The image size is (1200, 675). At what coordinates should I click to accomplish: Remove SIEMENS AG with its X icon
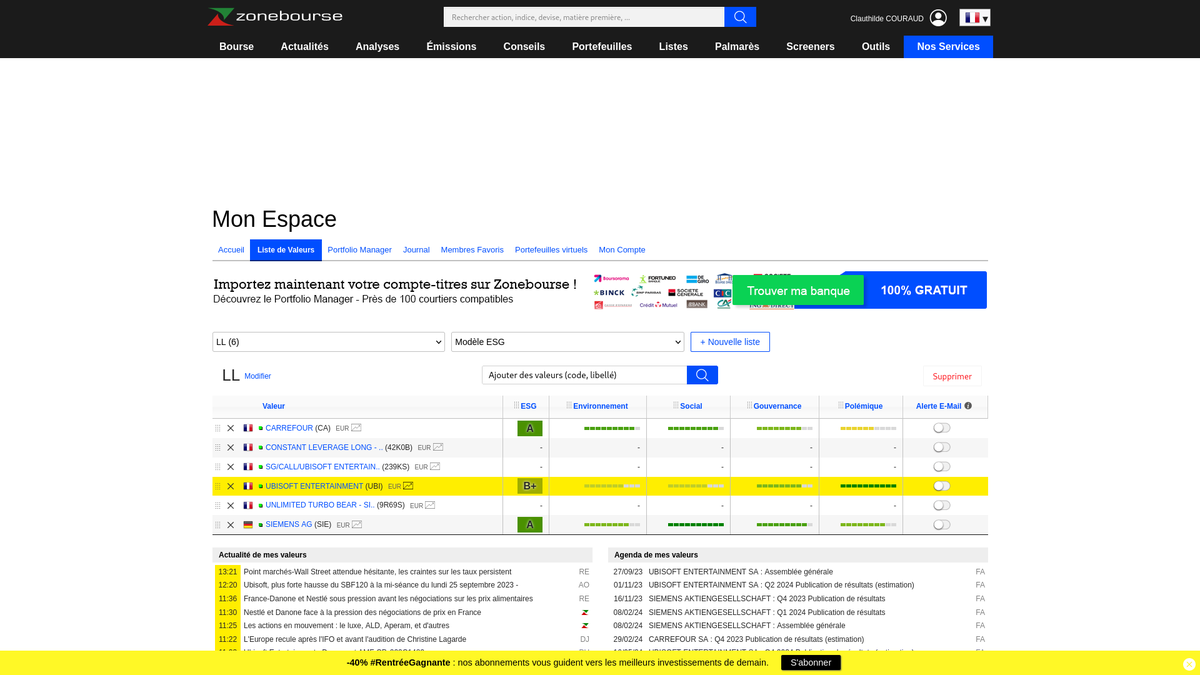point(230,525)
